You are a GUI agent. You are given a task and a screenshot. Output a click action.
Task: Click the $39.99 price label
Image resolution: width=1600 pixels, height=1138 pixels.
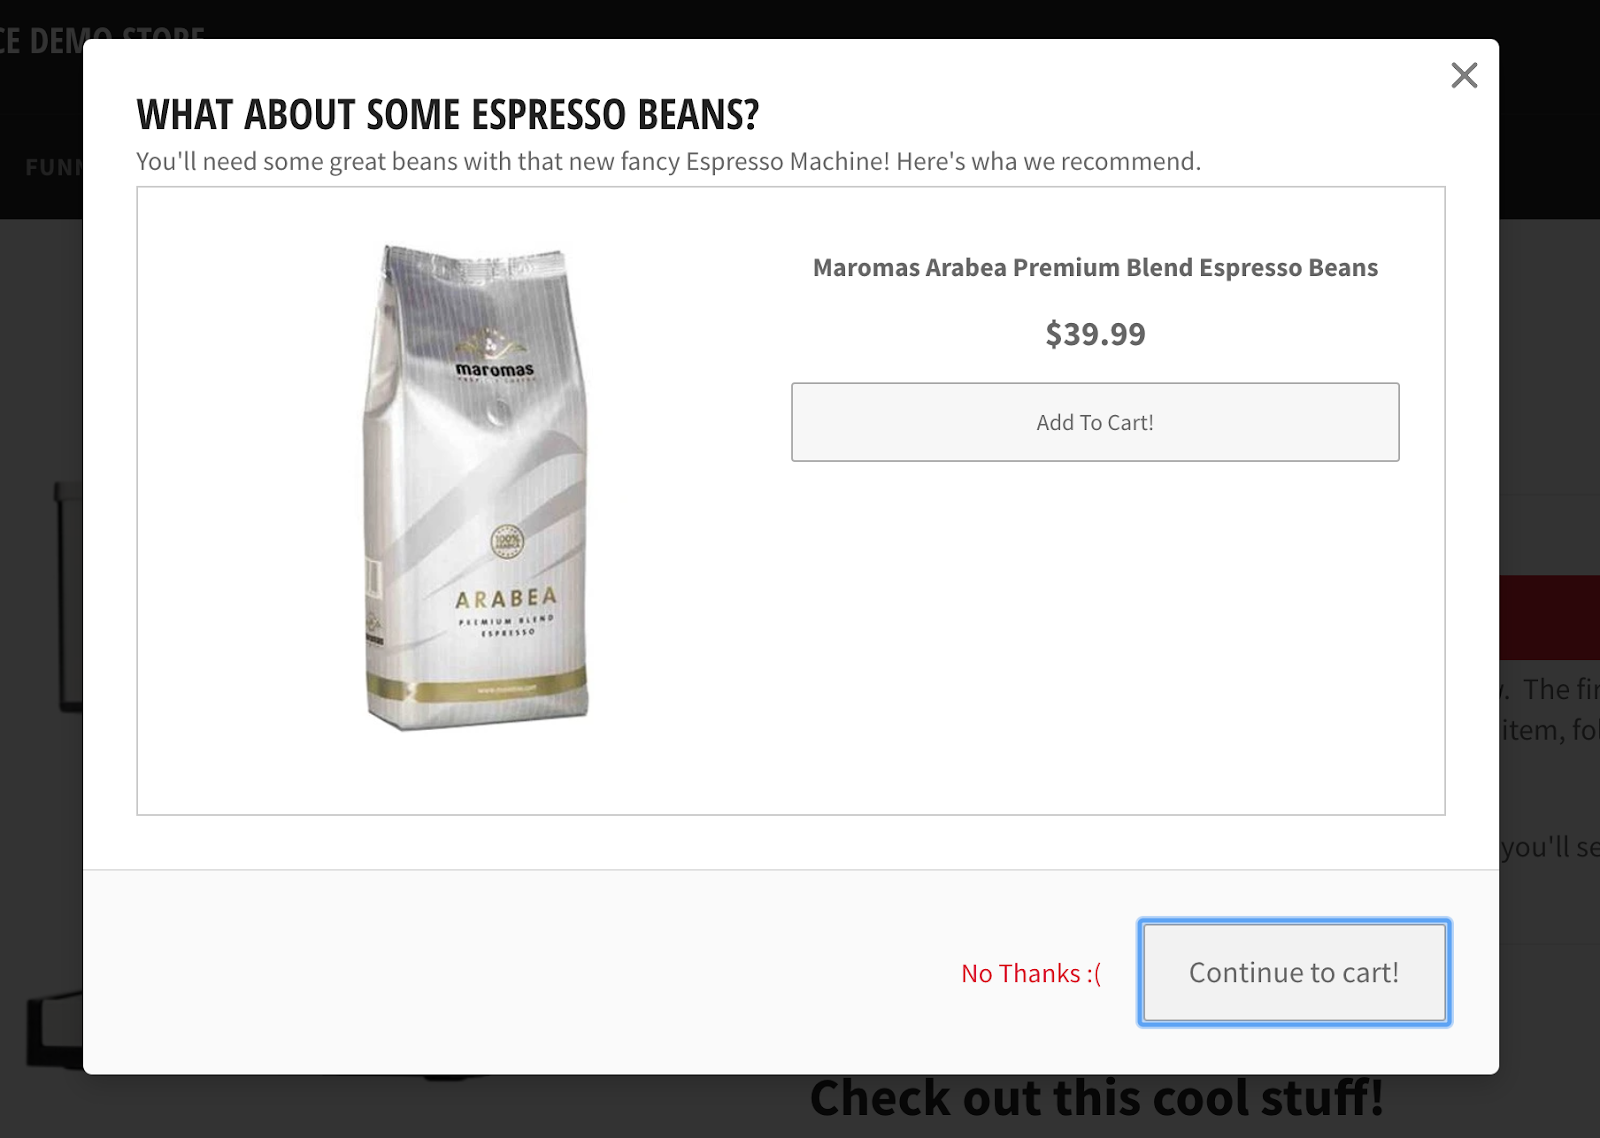pyautogui.click(x=1095, y=334)
